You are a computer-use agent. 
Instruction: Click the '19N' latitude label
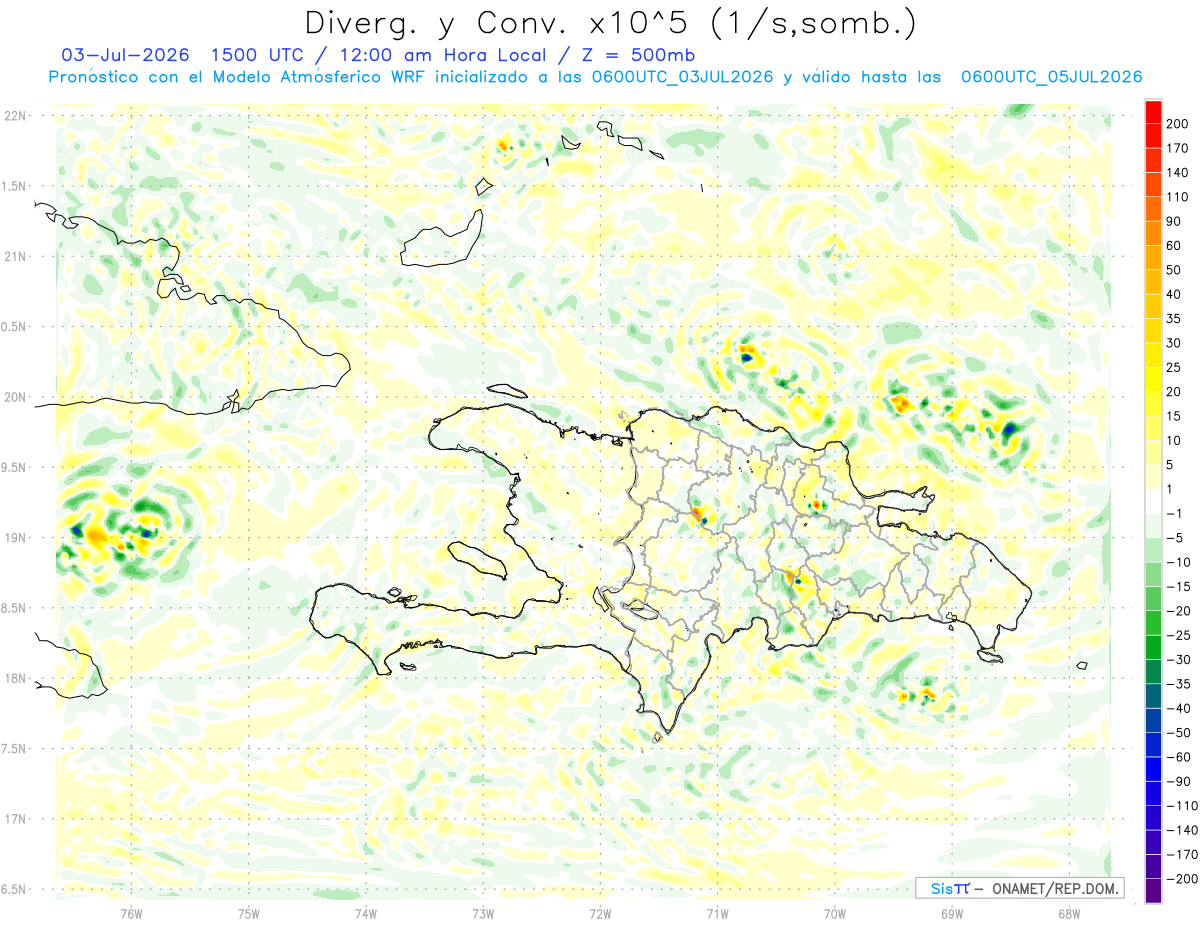14,538
